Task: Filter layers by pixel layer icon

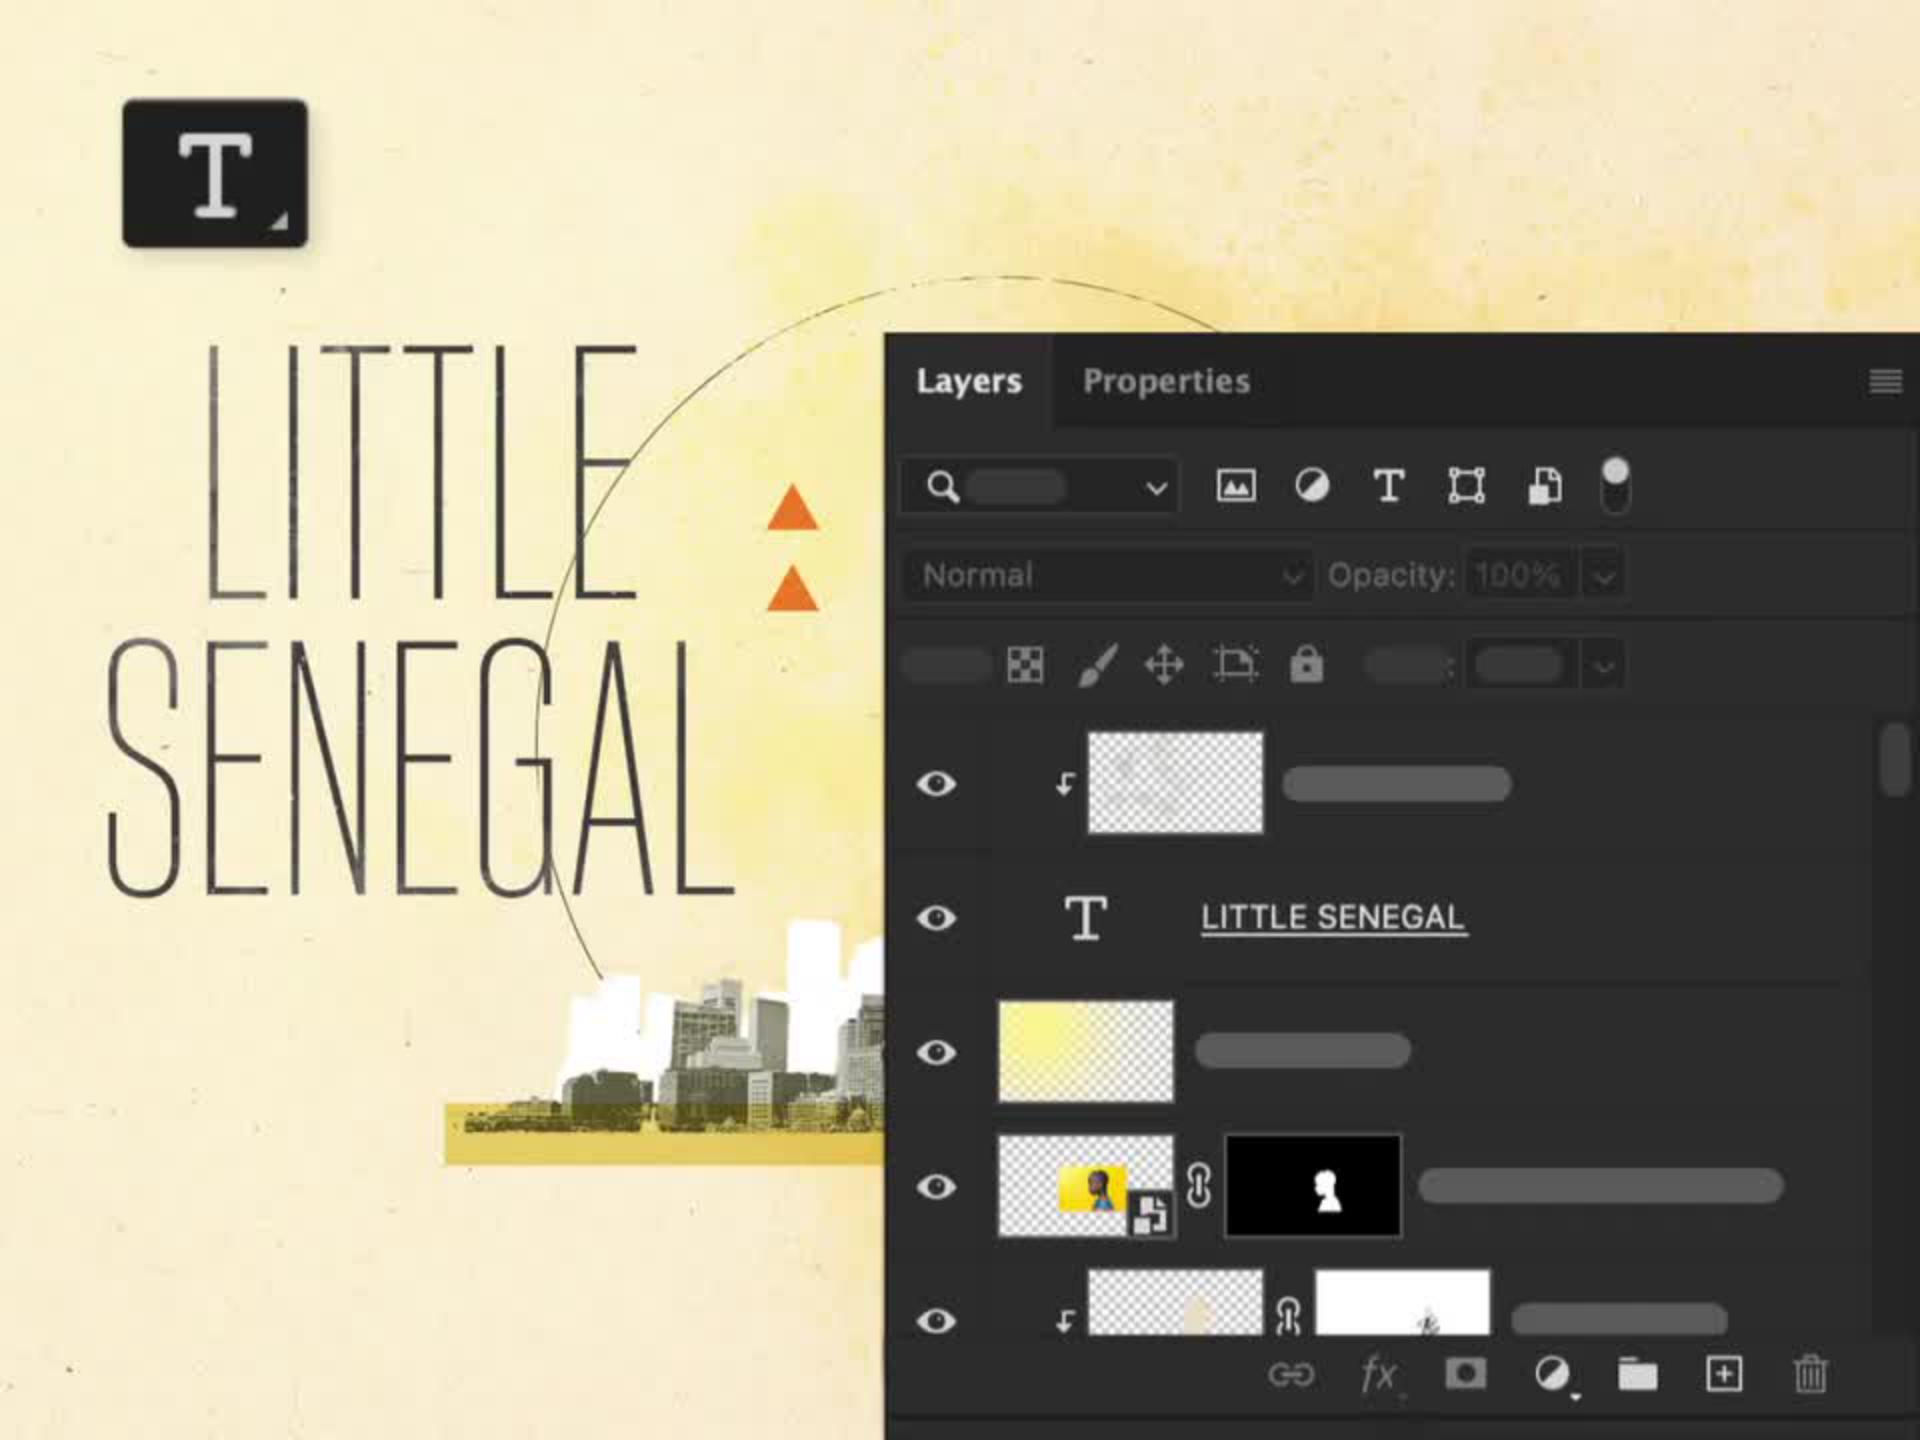Action: click(1236, 487)
